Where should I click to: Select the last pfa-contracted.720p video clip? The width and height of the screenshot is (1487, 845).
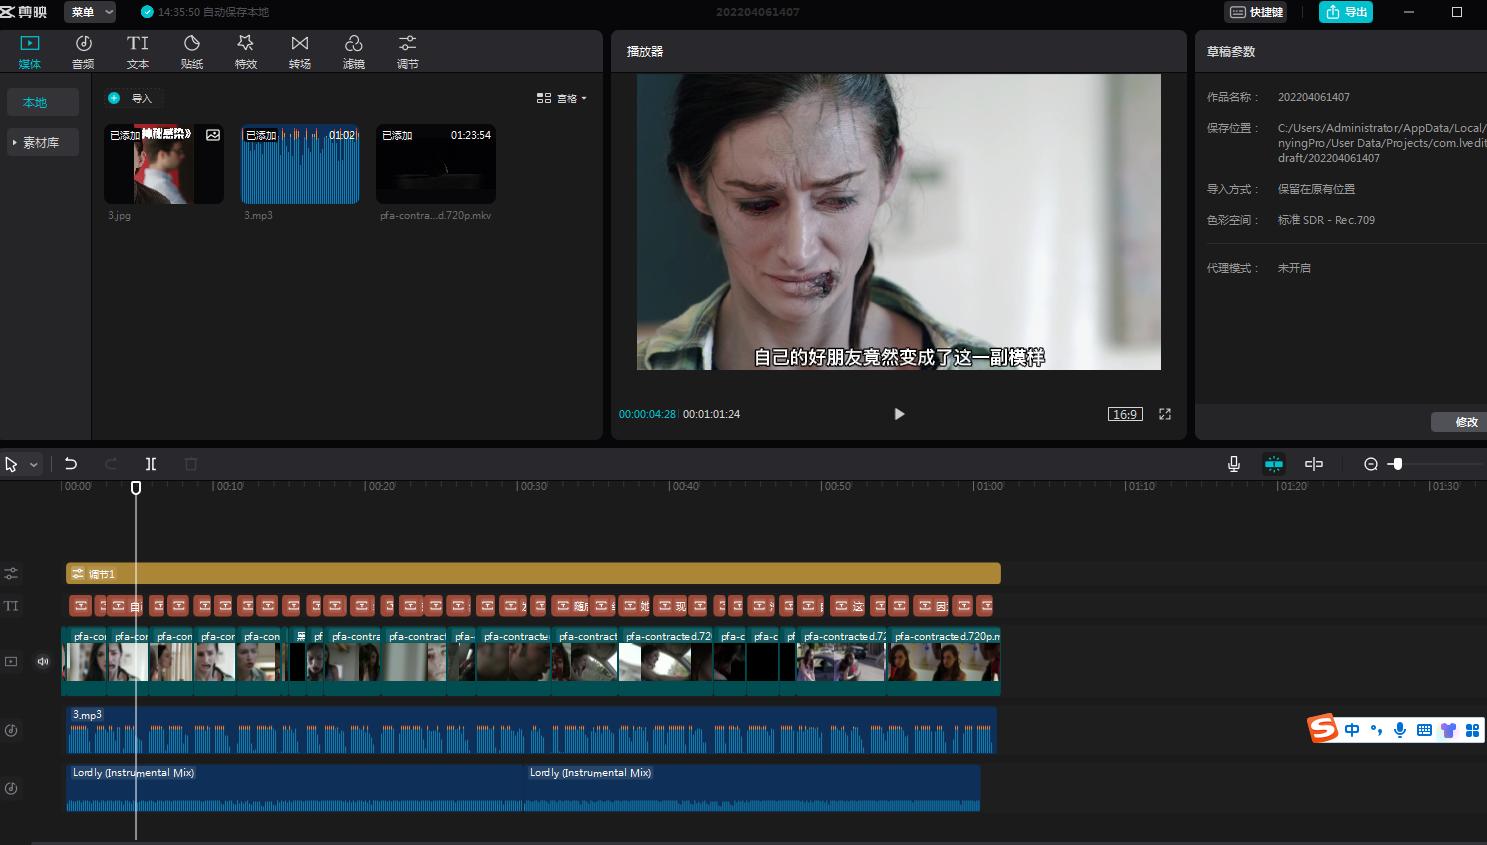pyautogui.click(x=945, y=661)
